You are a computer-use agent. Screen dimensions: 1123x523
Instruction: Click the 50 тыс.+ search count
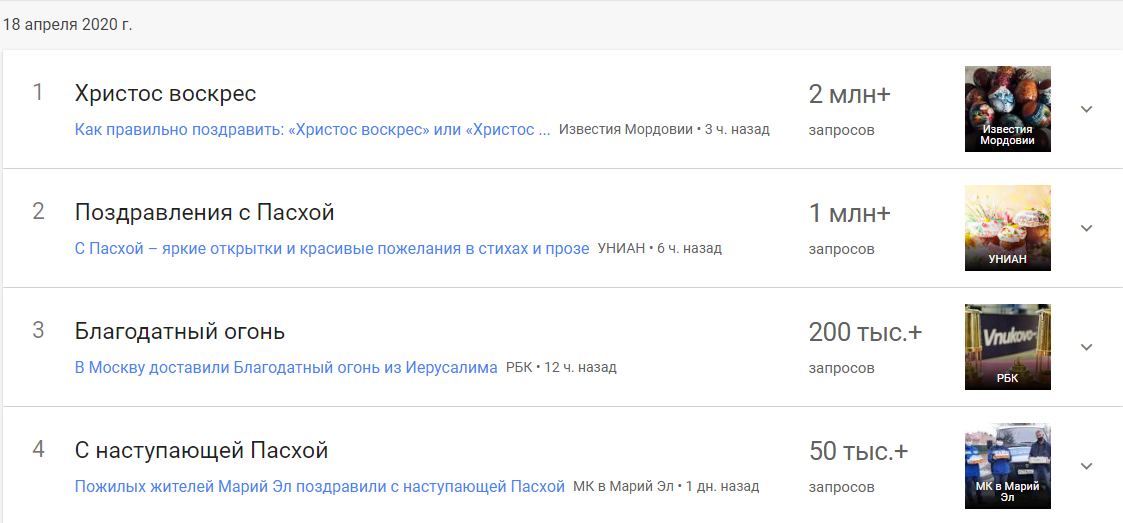click(859, 451)
